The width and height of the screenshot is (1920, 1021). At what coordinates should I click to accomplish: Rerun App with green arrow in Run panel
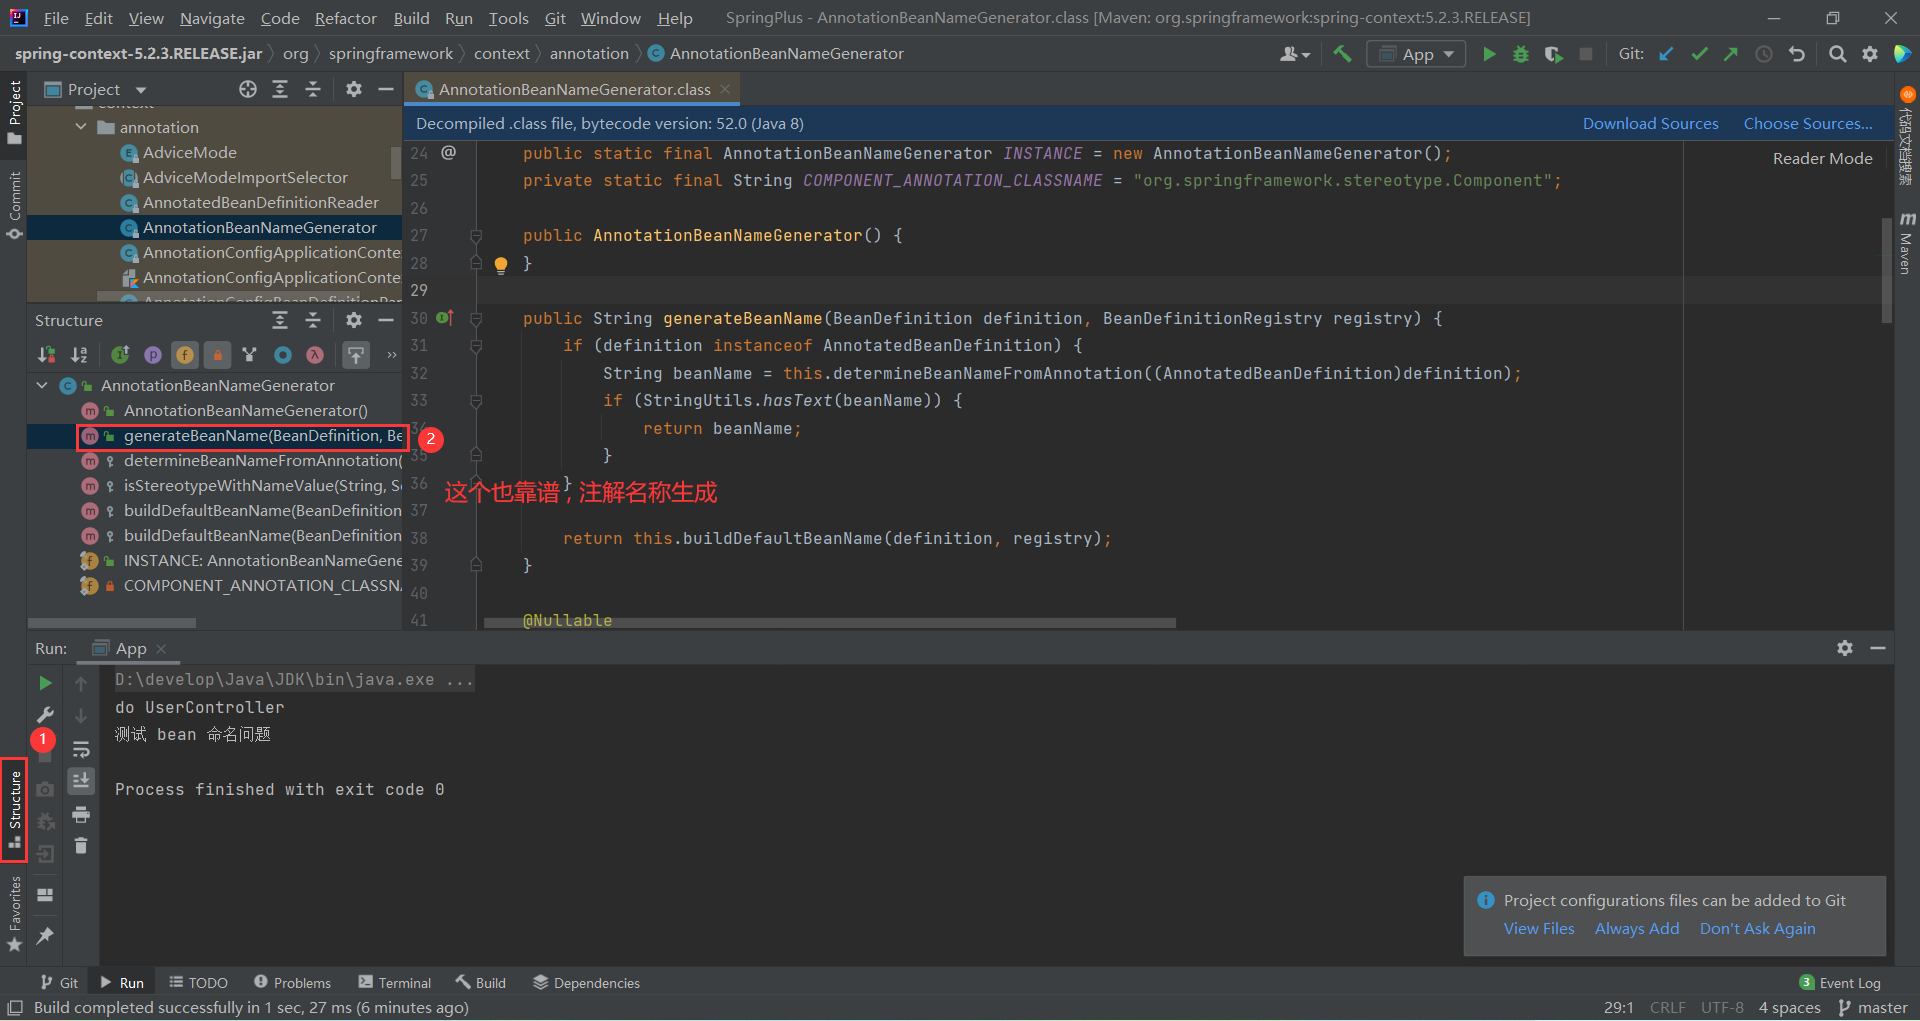point(45,683)
